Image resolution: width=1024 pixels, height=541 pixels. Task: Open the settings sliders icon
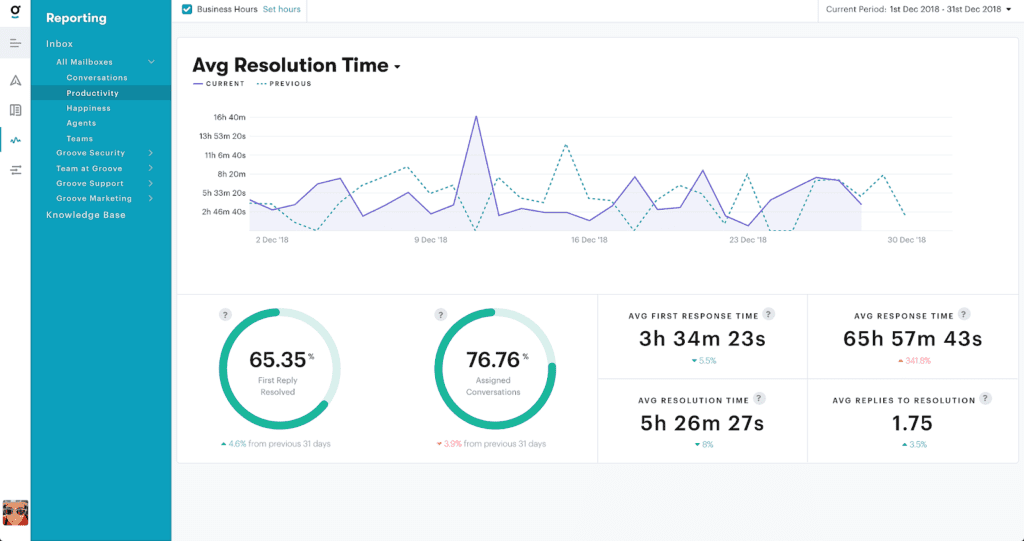[15, 171]
